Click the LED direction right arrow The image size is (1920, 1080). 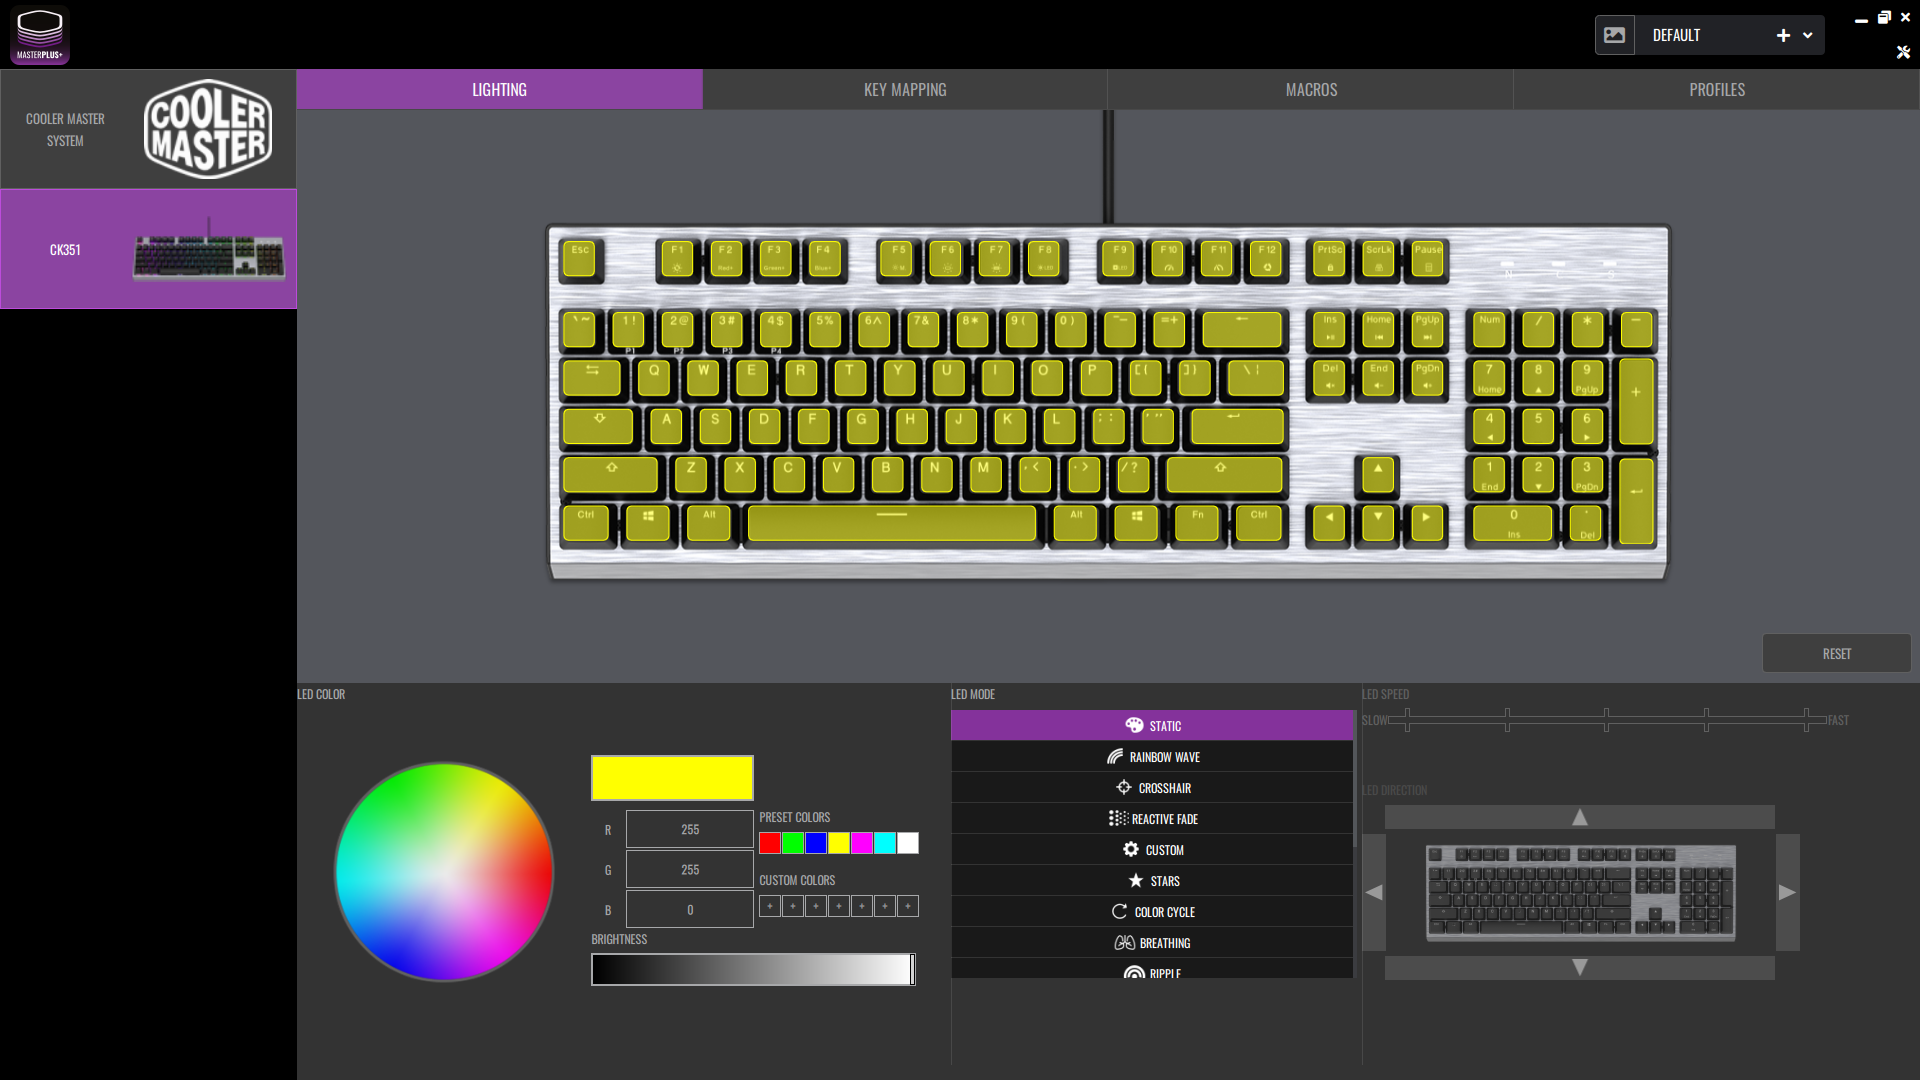point(1787,892)
